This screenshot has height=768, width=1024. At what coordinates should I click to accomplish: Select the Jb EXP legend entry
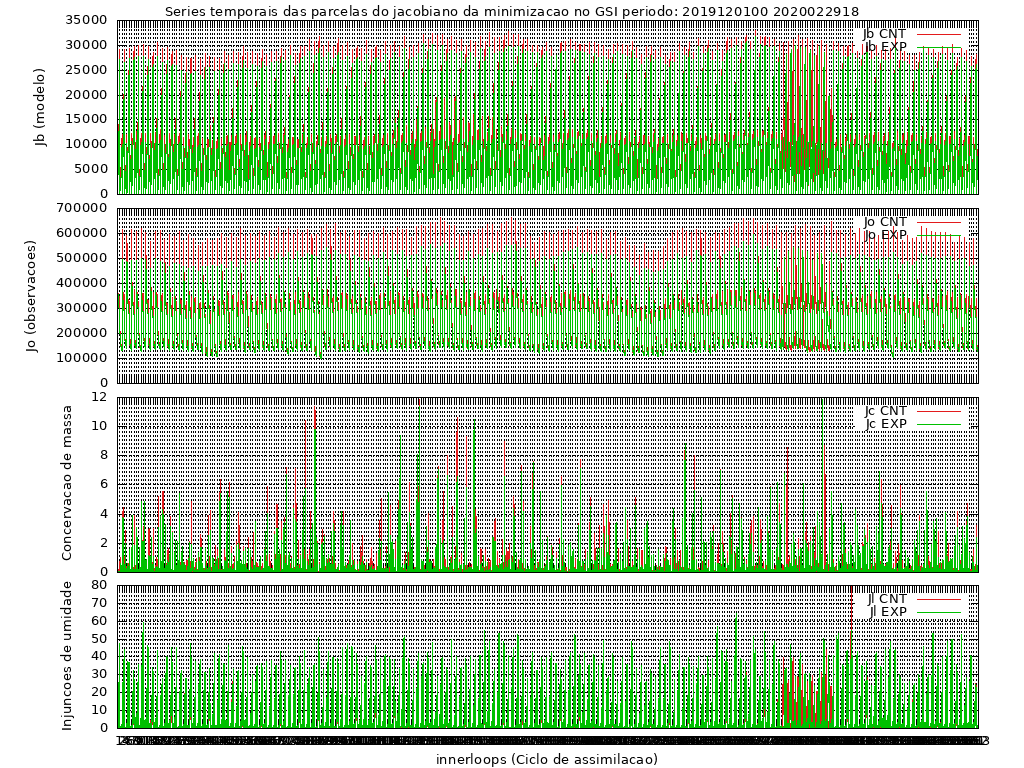(912, 47)
